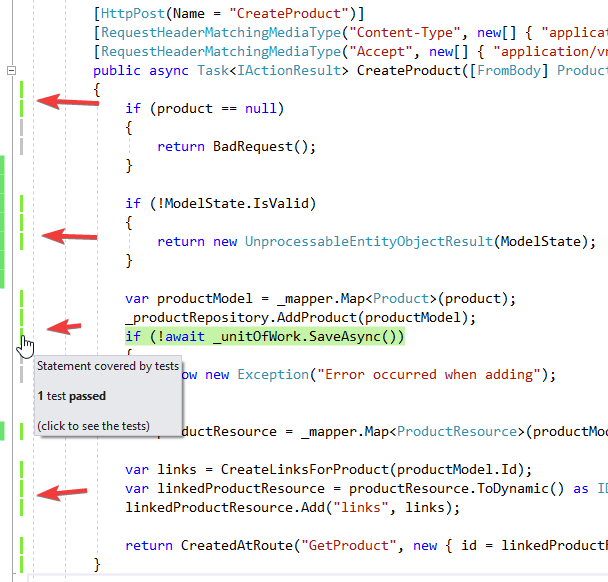The width and height of the screenshot is (608, 582).
Task: Click the FromBody attribute
Action: tap(509, 71)
